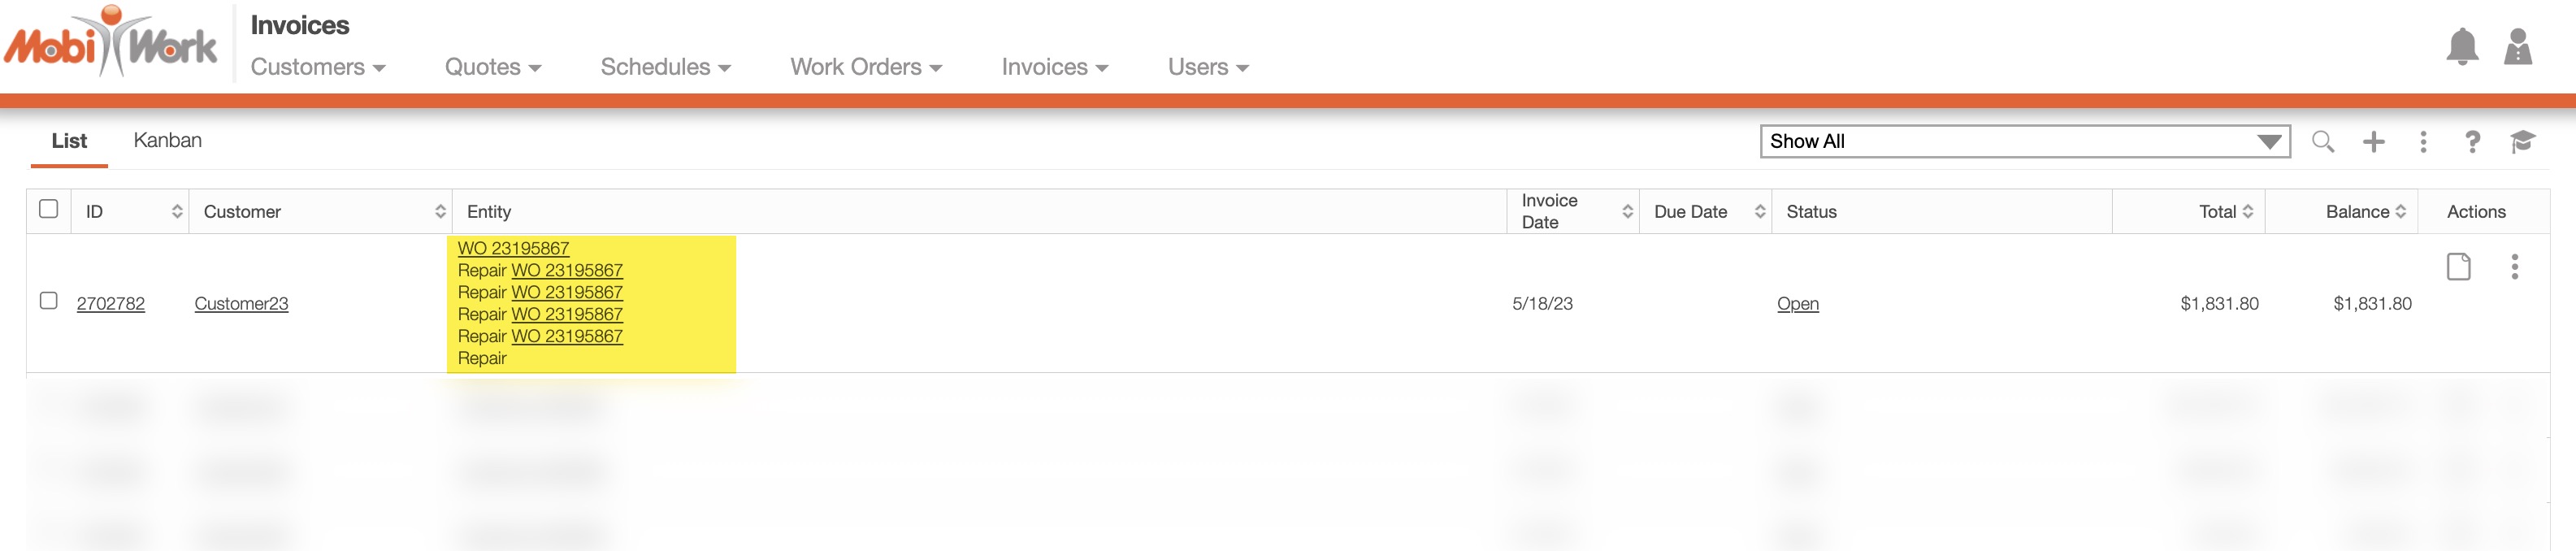Sort invoices by Total column

coord(2225,212)
